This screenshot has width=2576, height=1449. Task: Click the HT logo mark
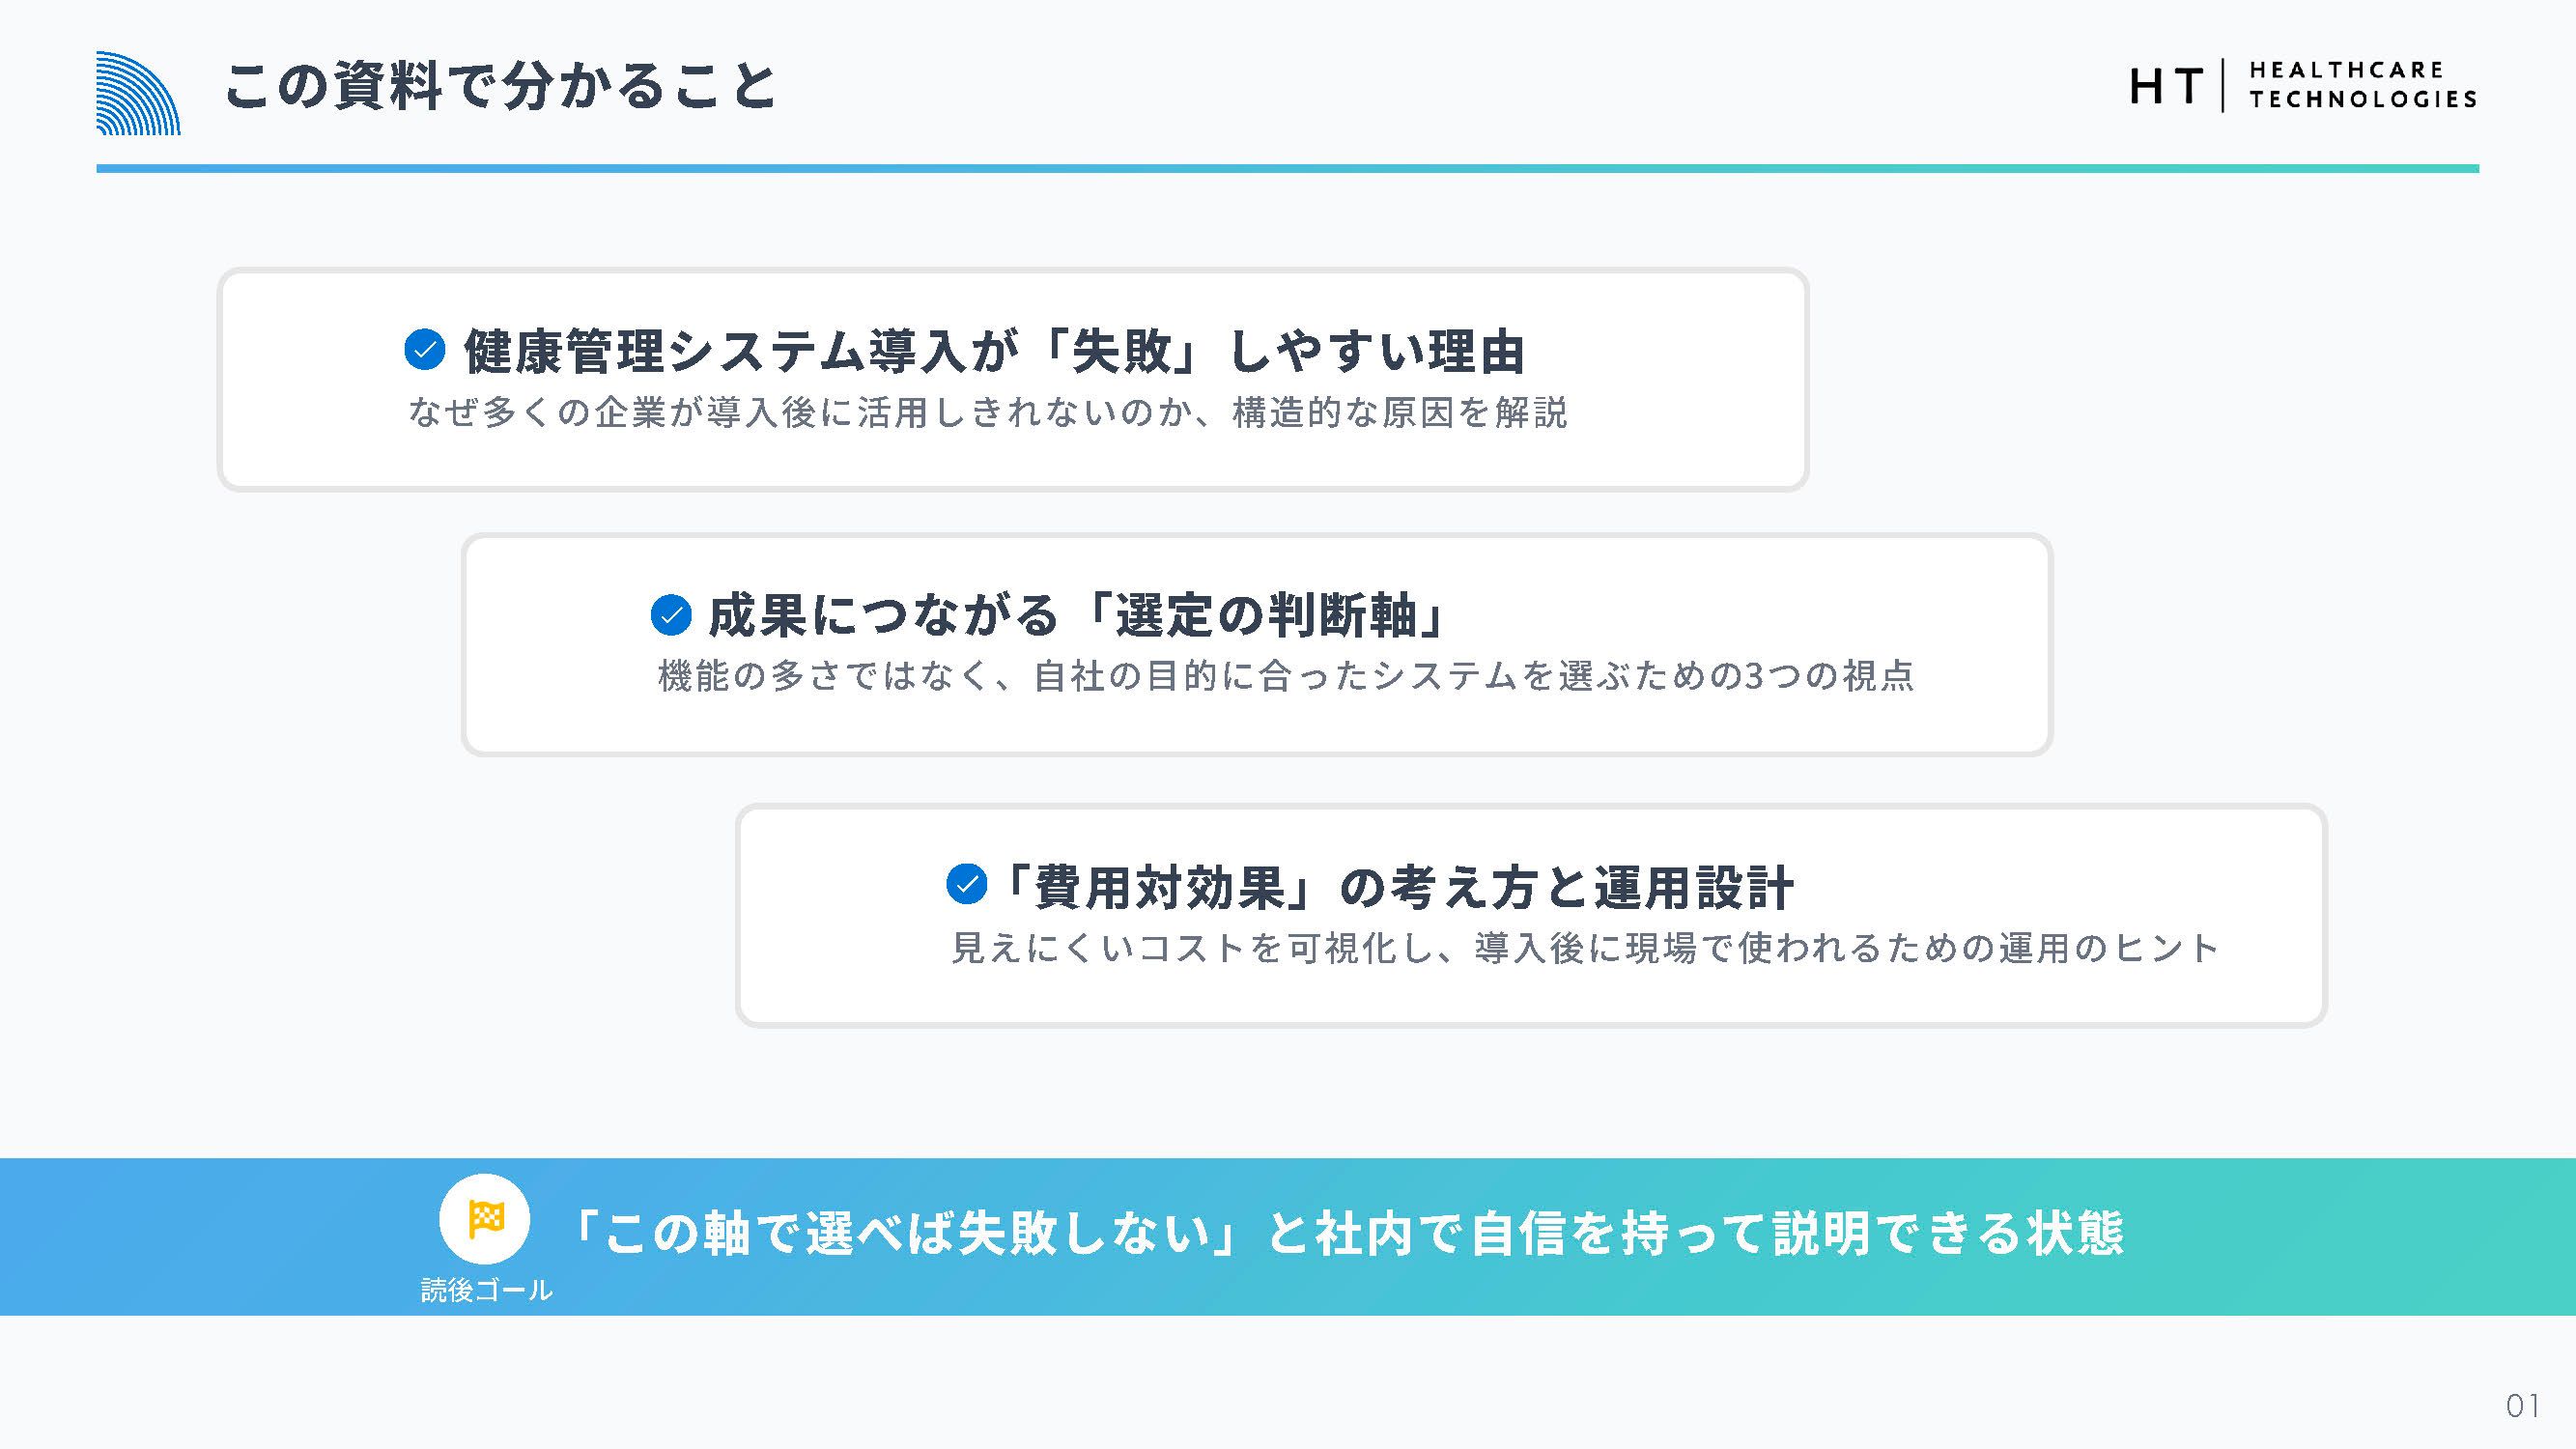pos(2166,86)
